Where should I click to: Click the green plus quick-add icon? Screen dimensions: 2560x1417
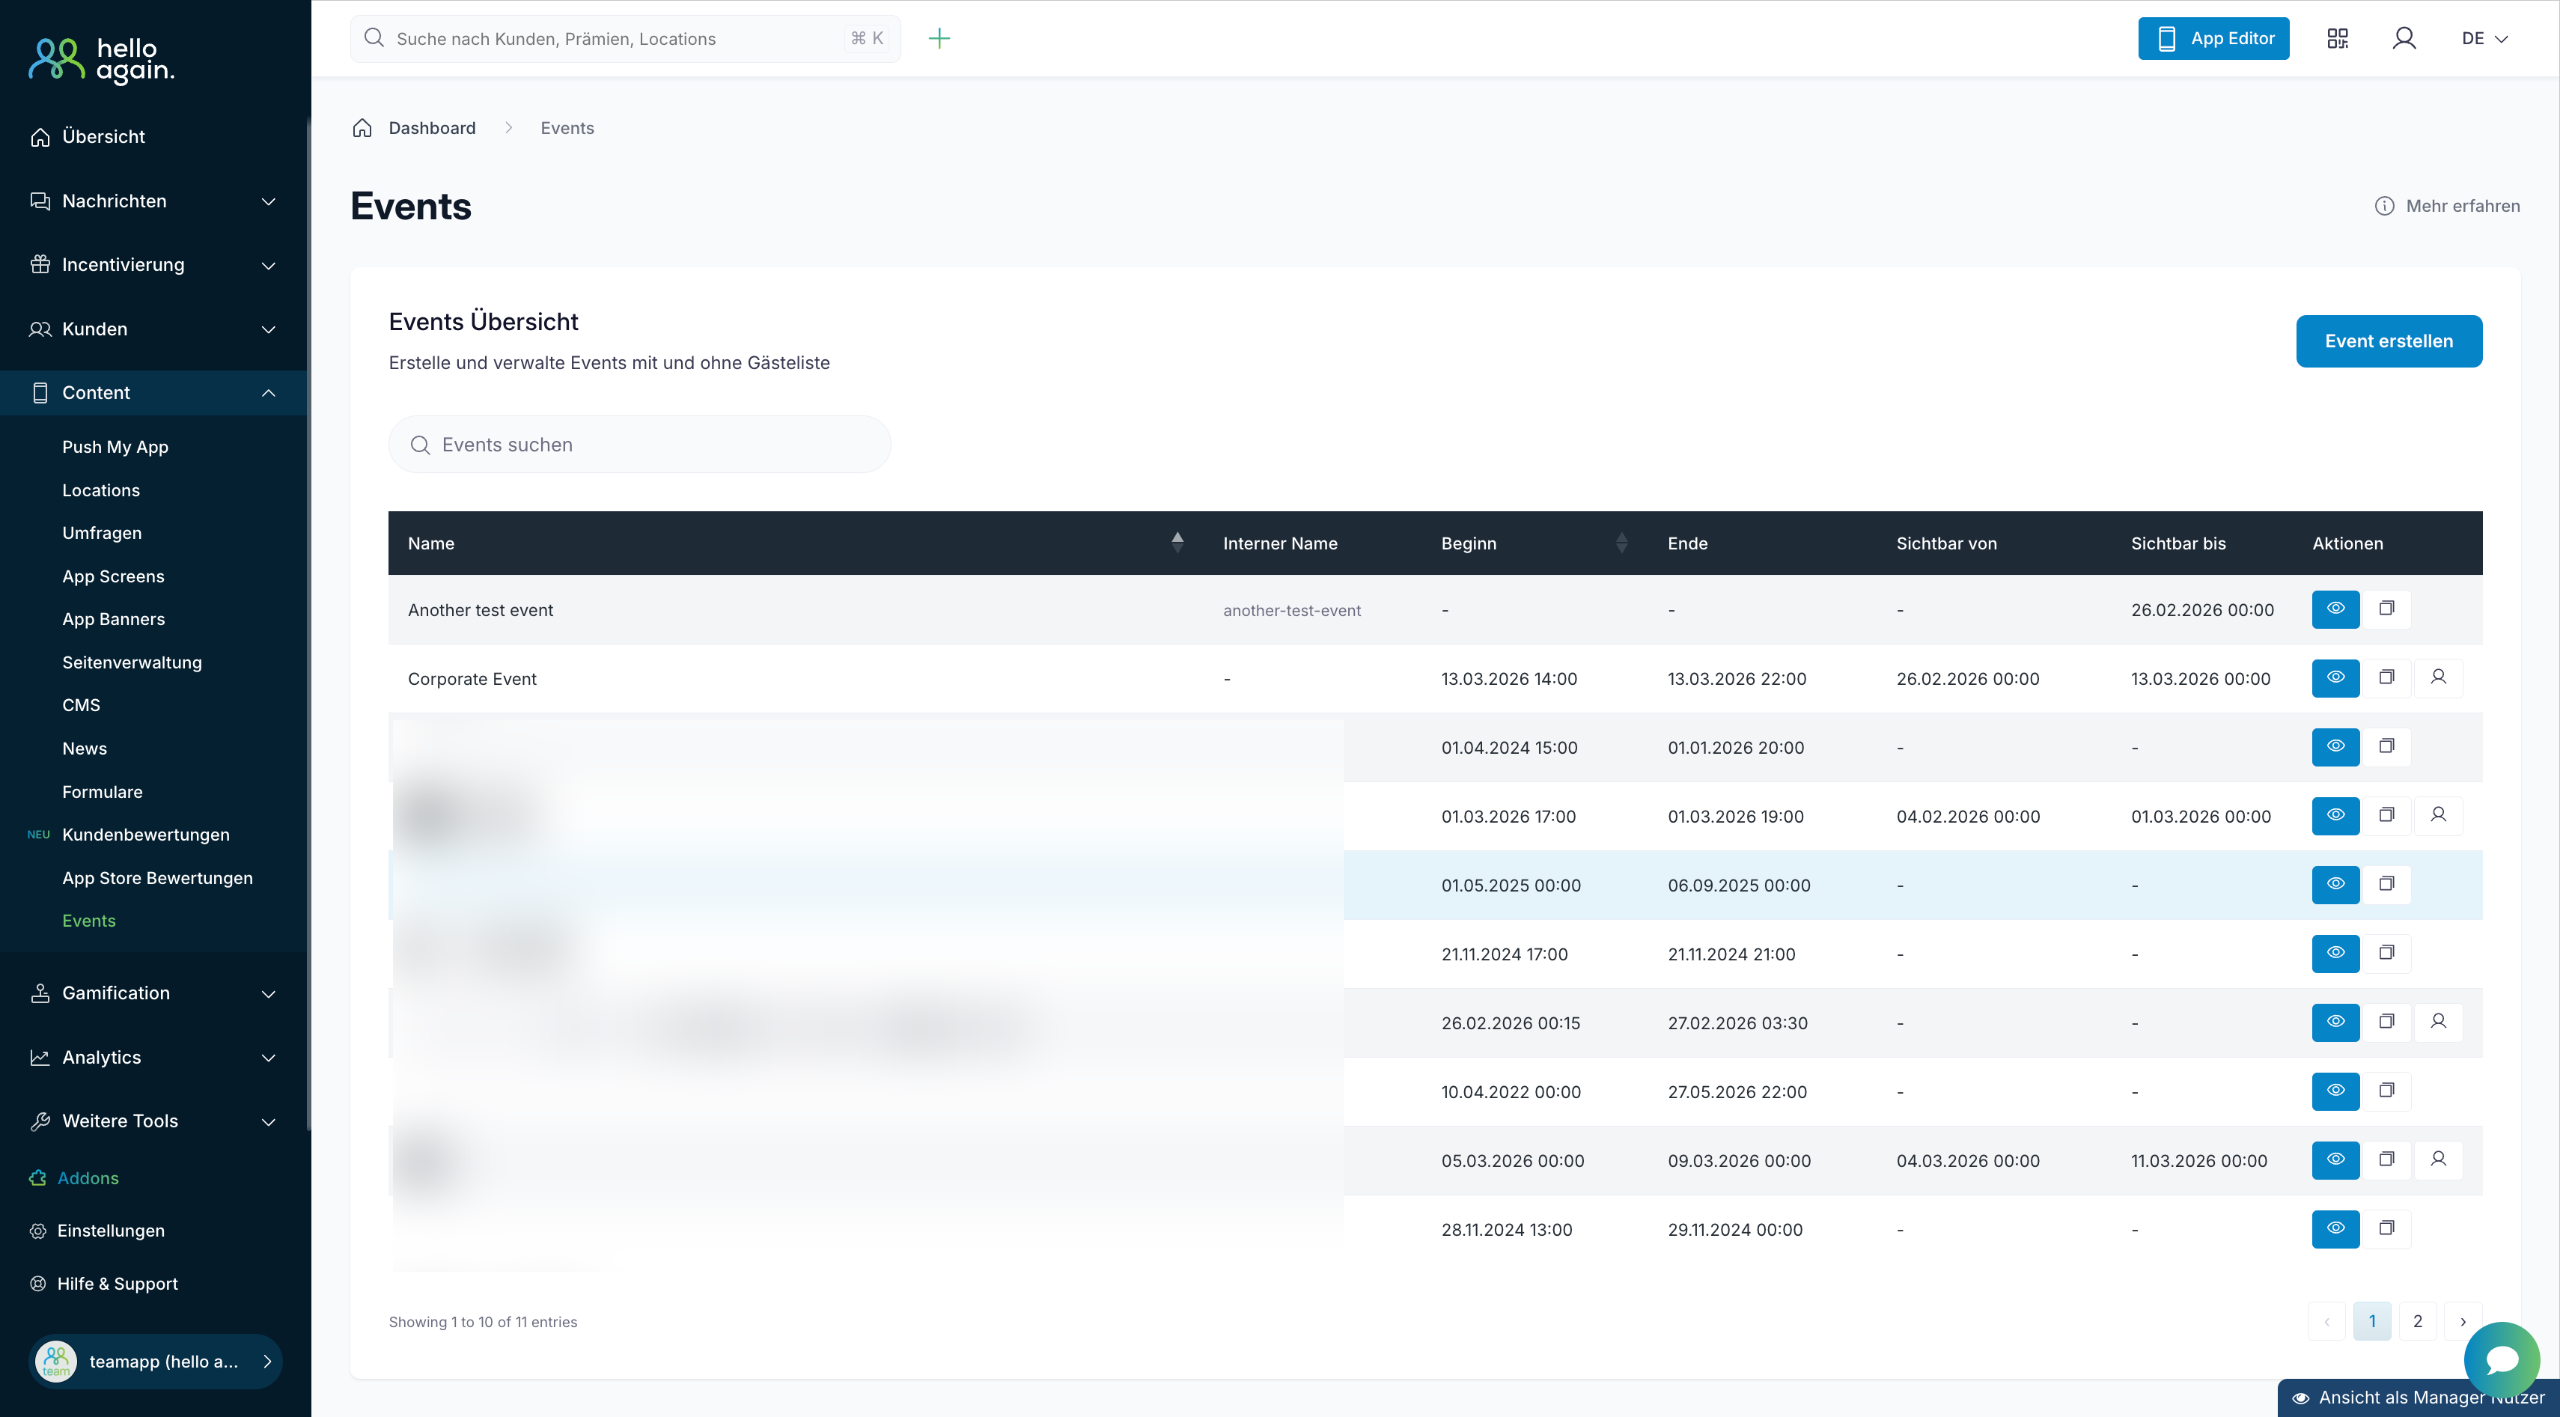(x=939, y=38)
